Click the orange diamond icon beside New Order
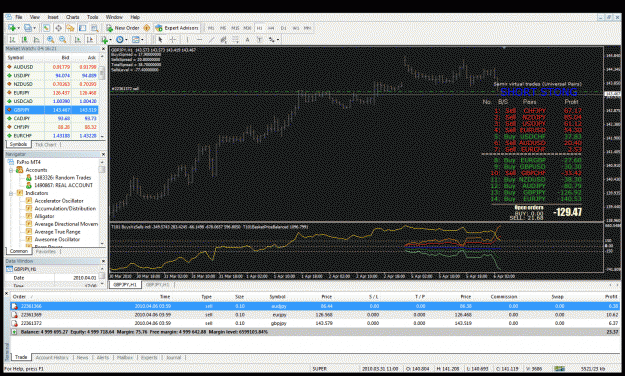Image resolution: width=625 pixels, height=376 pixels. [x=147, y=28]
